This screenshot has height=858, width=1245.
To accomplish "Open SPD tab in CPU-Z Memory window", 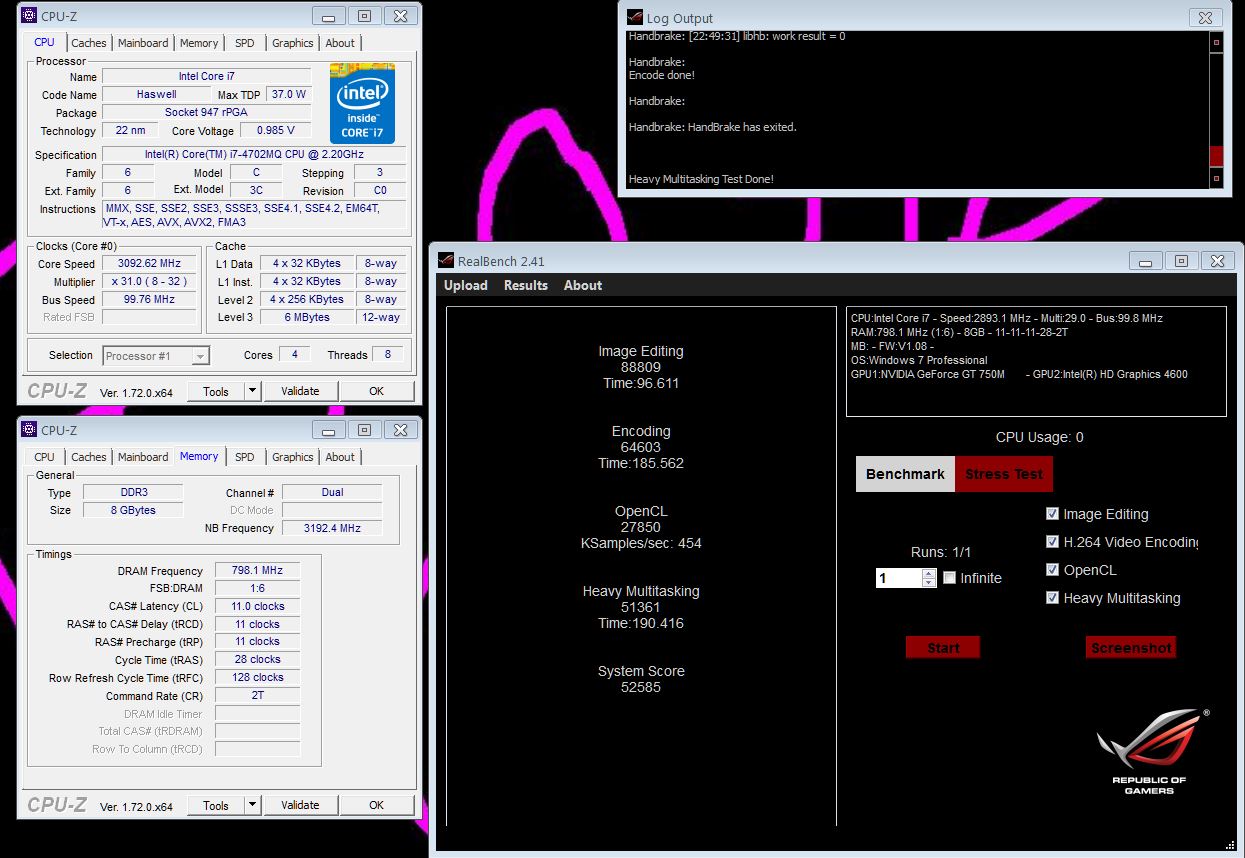I will click(245, 457).
